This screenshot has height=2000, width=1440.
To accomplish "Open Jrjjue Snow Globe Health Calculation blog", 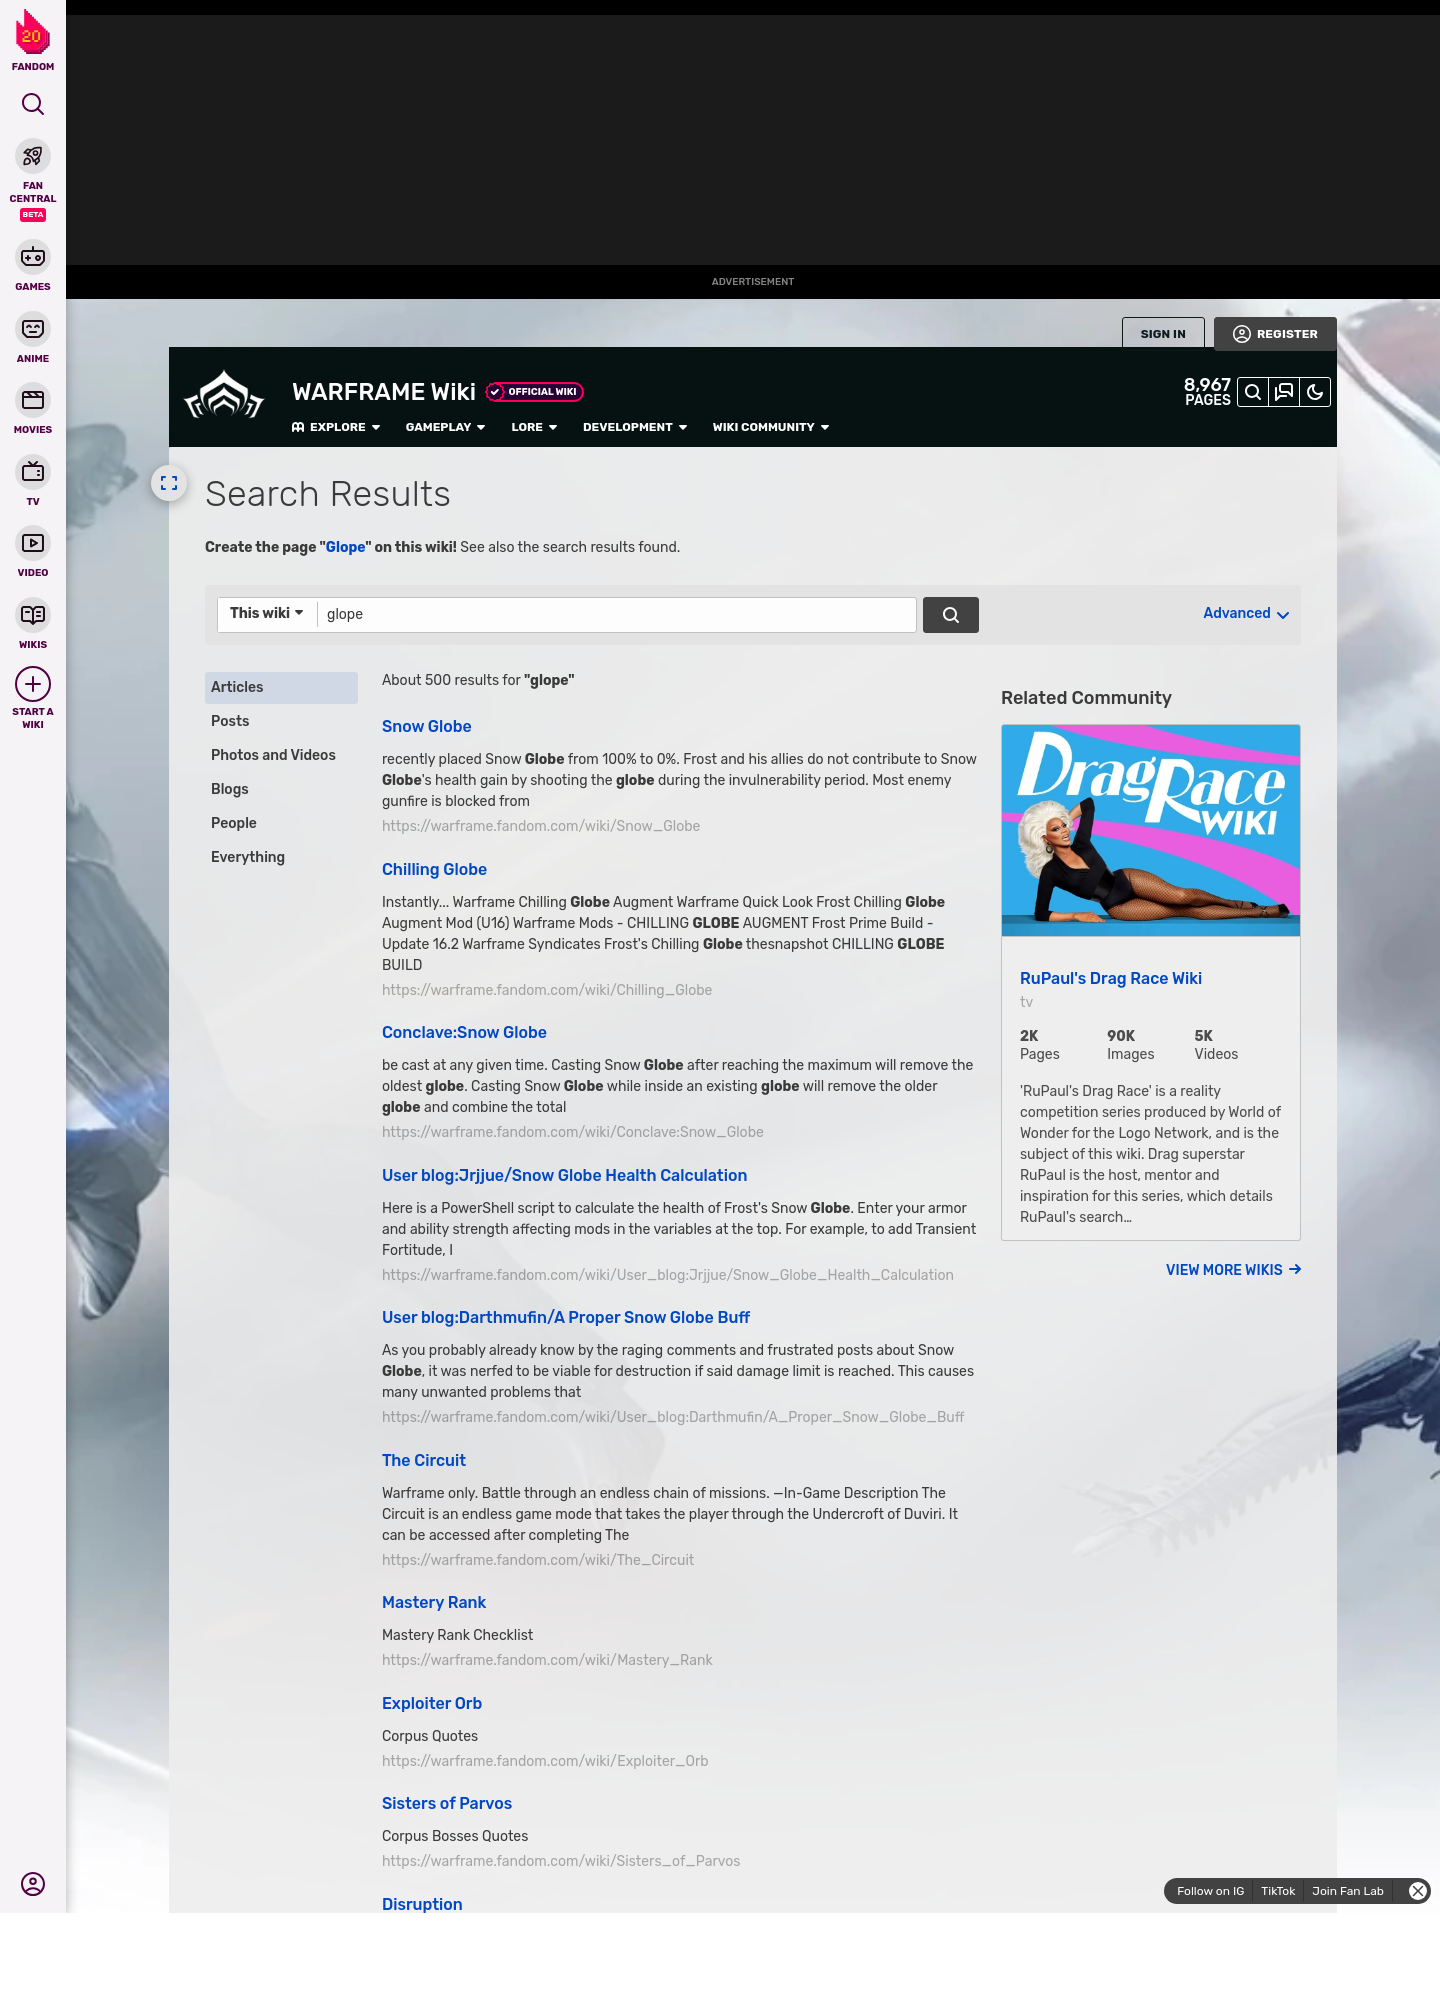I will [x=564, y=1176].
